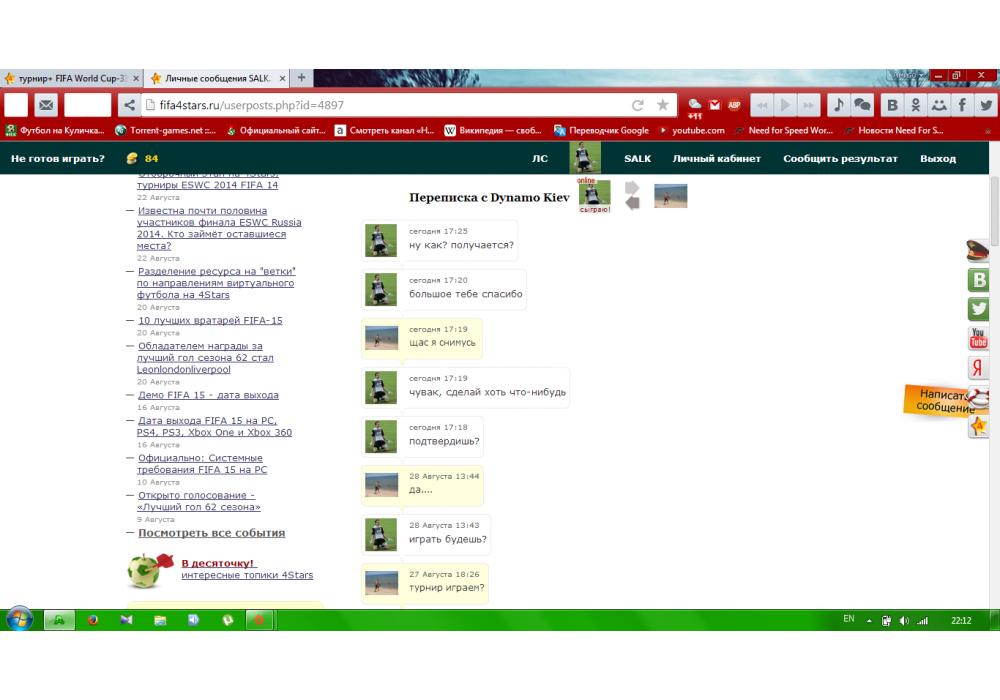This screenshot has width=1000, height=700.
Task: Reload the page using the refresh icon
Action: (637, 105)
